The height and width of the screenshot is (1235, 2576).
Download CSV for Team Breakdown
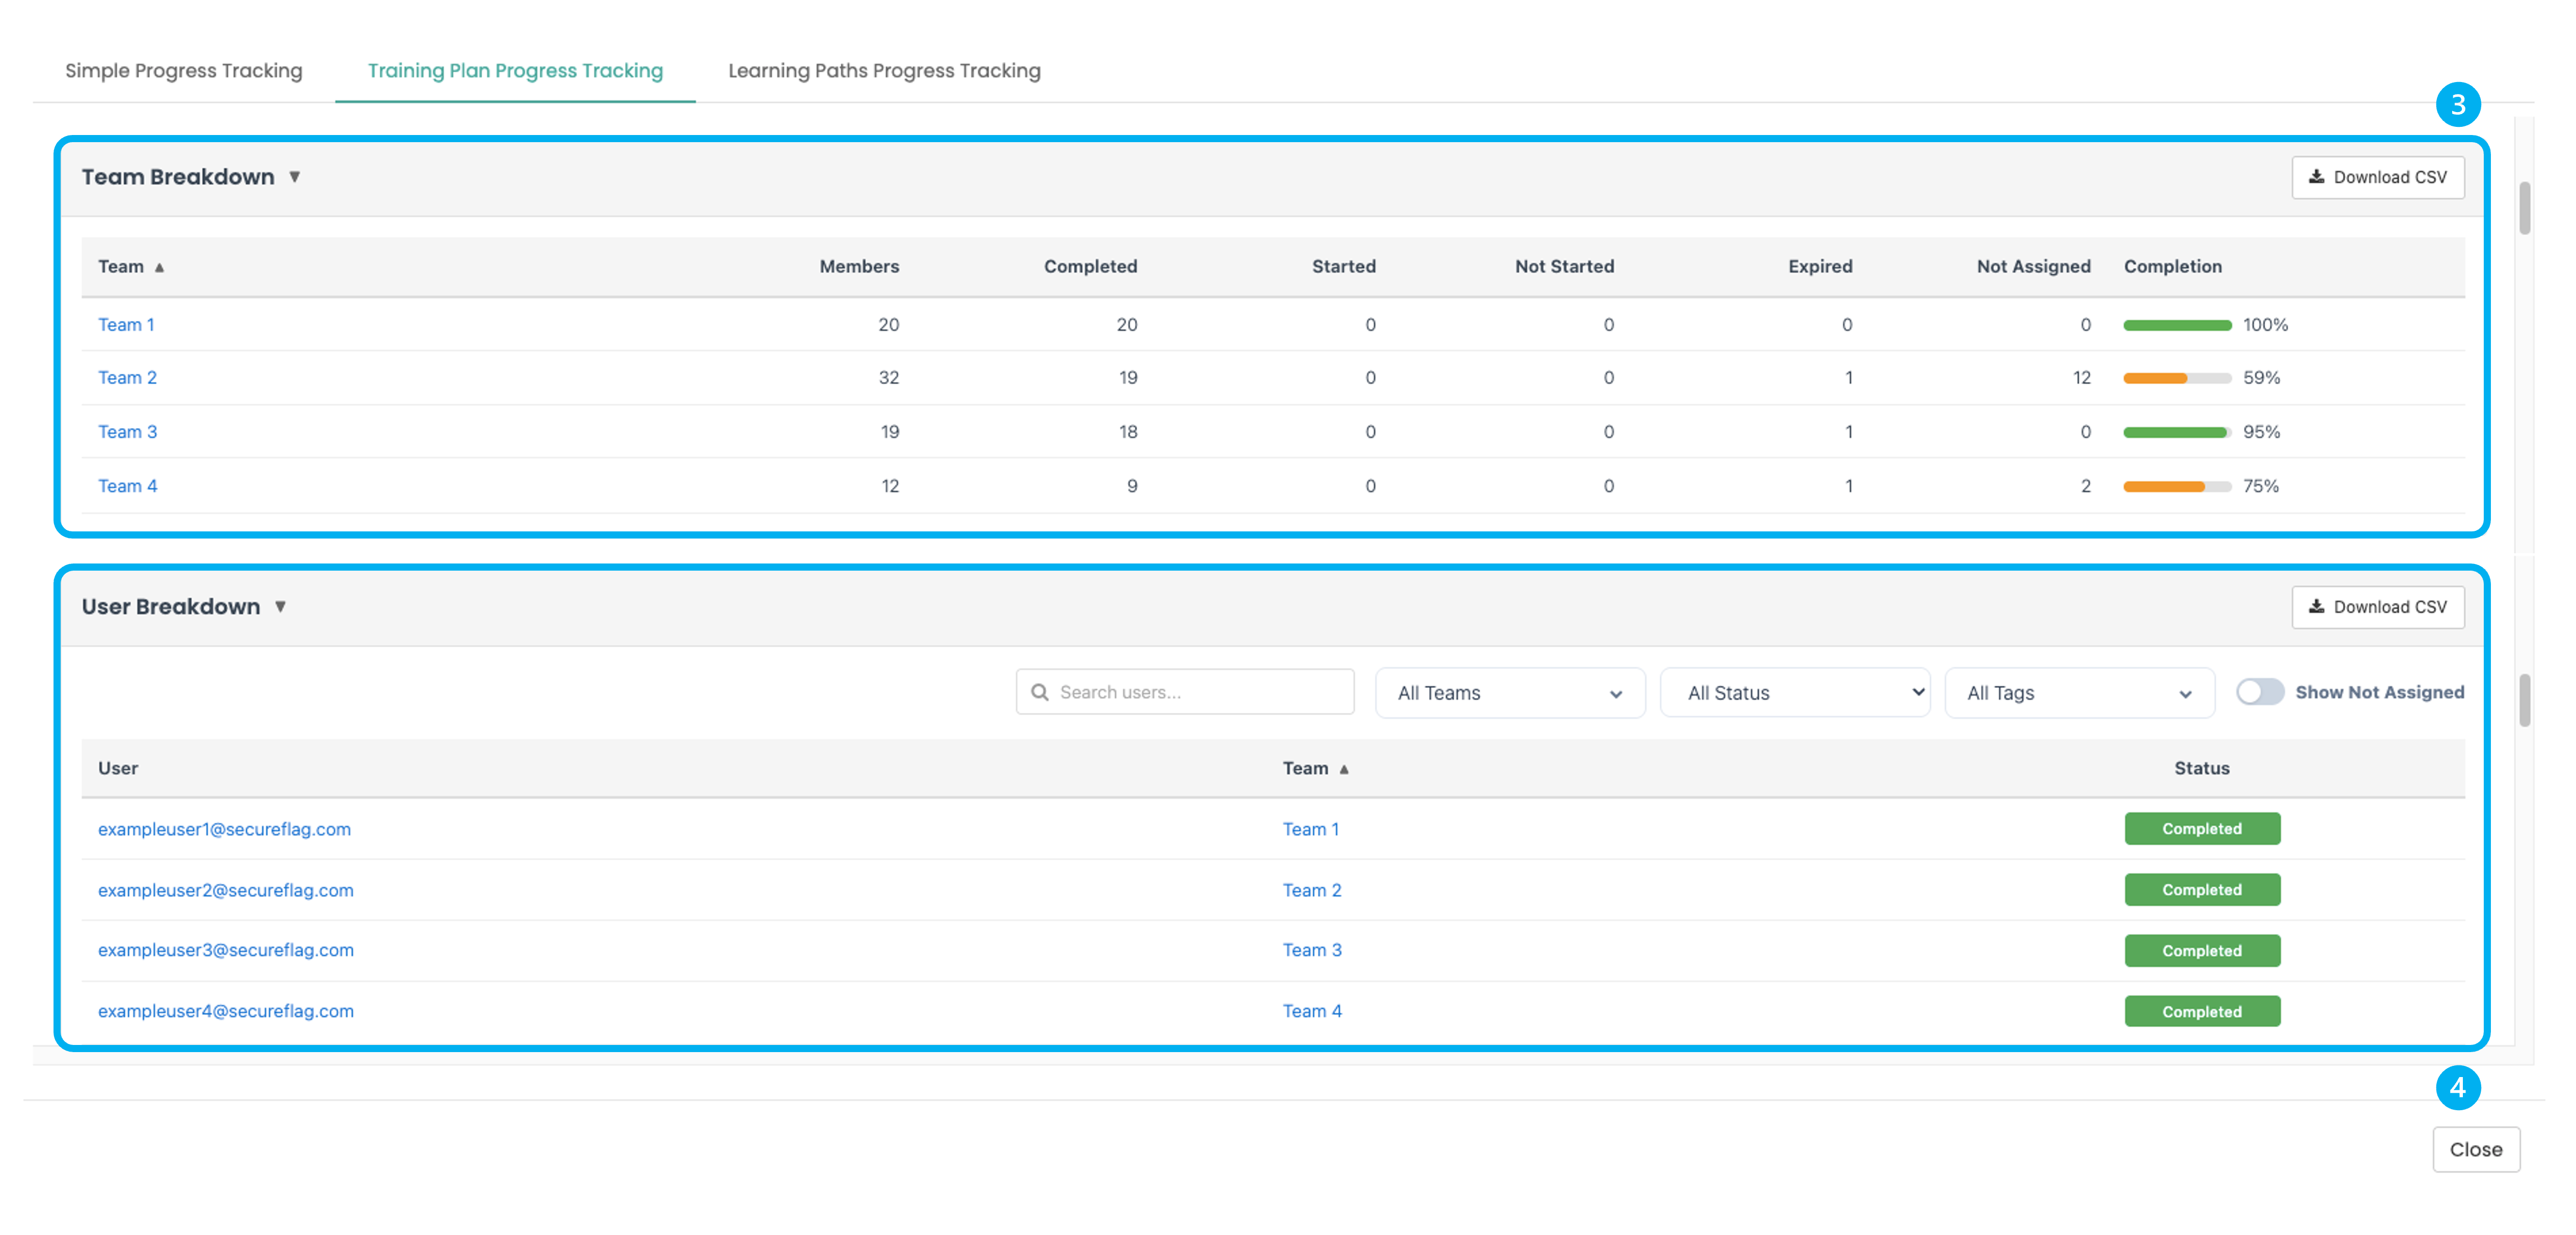click(2377, 177)
